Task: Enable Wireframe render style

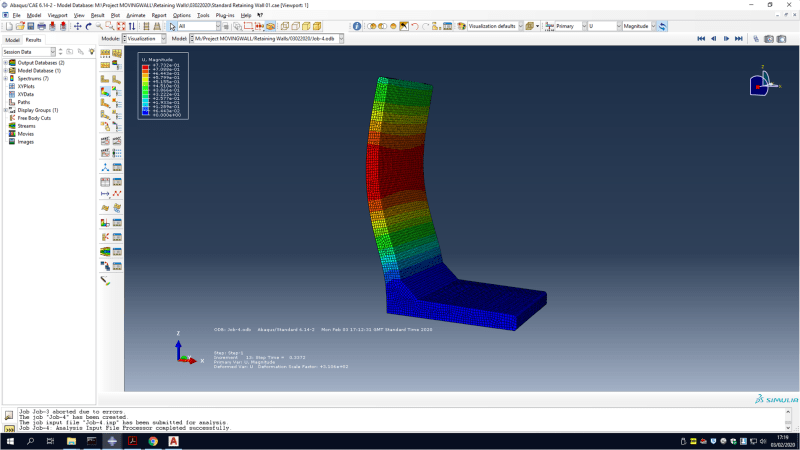Action: tap(285, 26)
